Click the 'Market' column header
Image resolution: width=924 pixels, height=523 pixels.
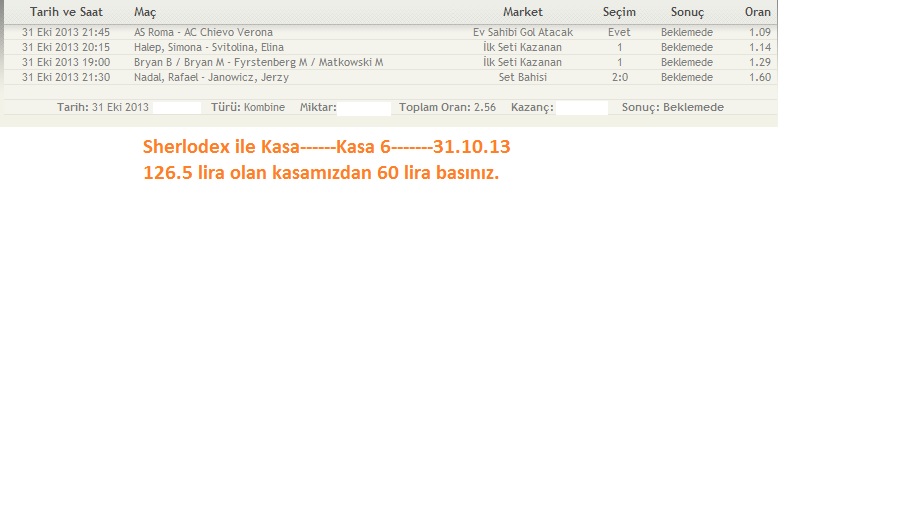[523, 12]
